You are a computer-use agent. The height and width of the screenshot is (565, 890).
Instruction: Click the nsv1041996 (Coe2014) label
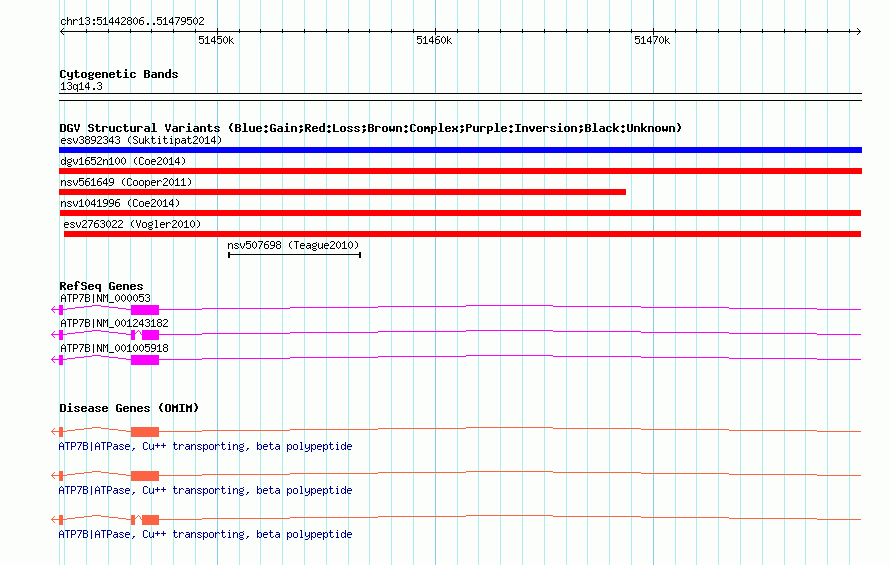[x=120, y=203]
